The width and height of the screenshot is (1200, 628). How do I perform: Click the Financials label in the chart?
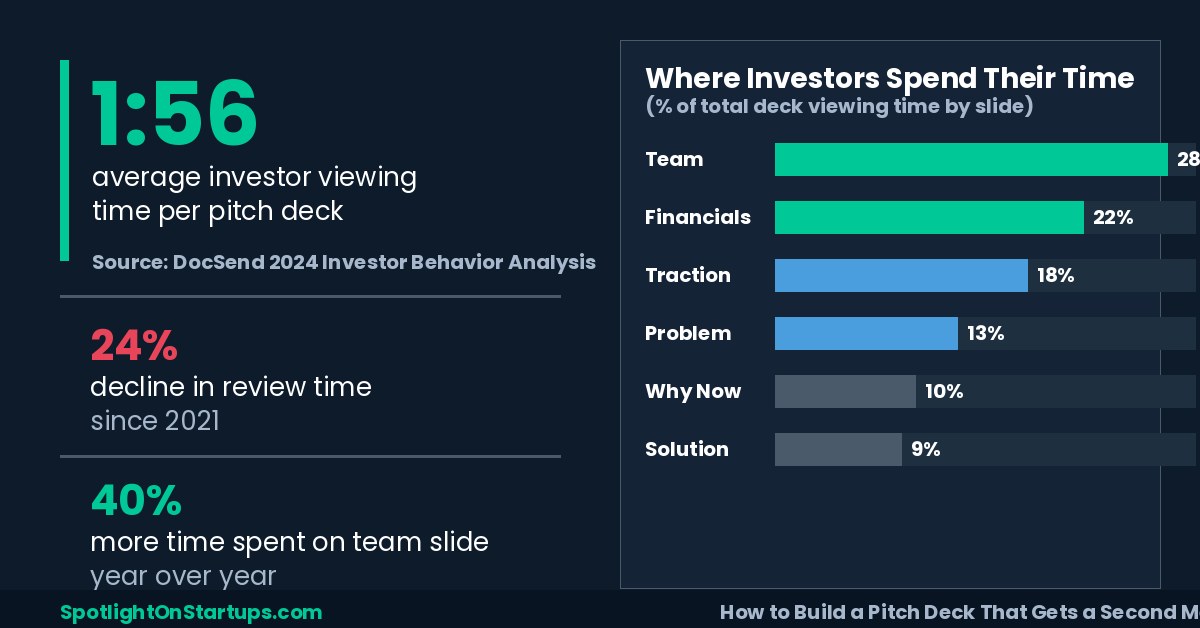click(x=698, y=217)
